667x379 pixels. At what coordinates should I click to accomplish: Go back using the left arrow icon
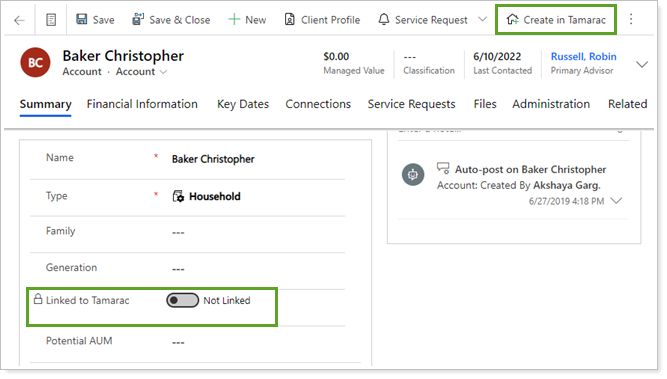(19, 20)
